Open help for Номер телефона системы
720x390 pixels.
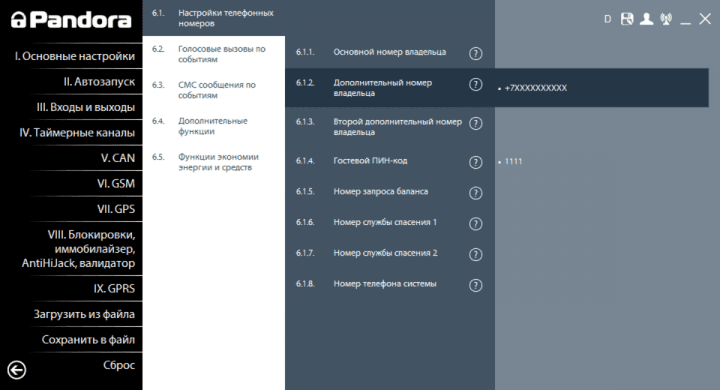point(476,285)
